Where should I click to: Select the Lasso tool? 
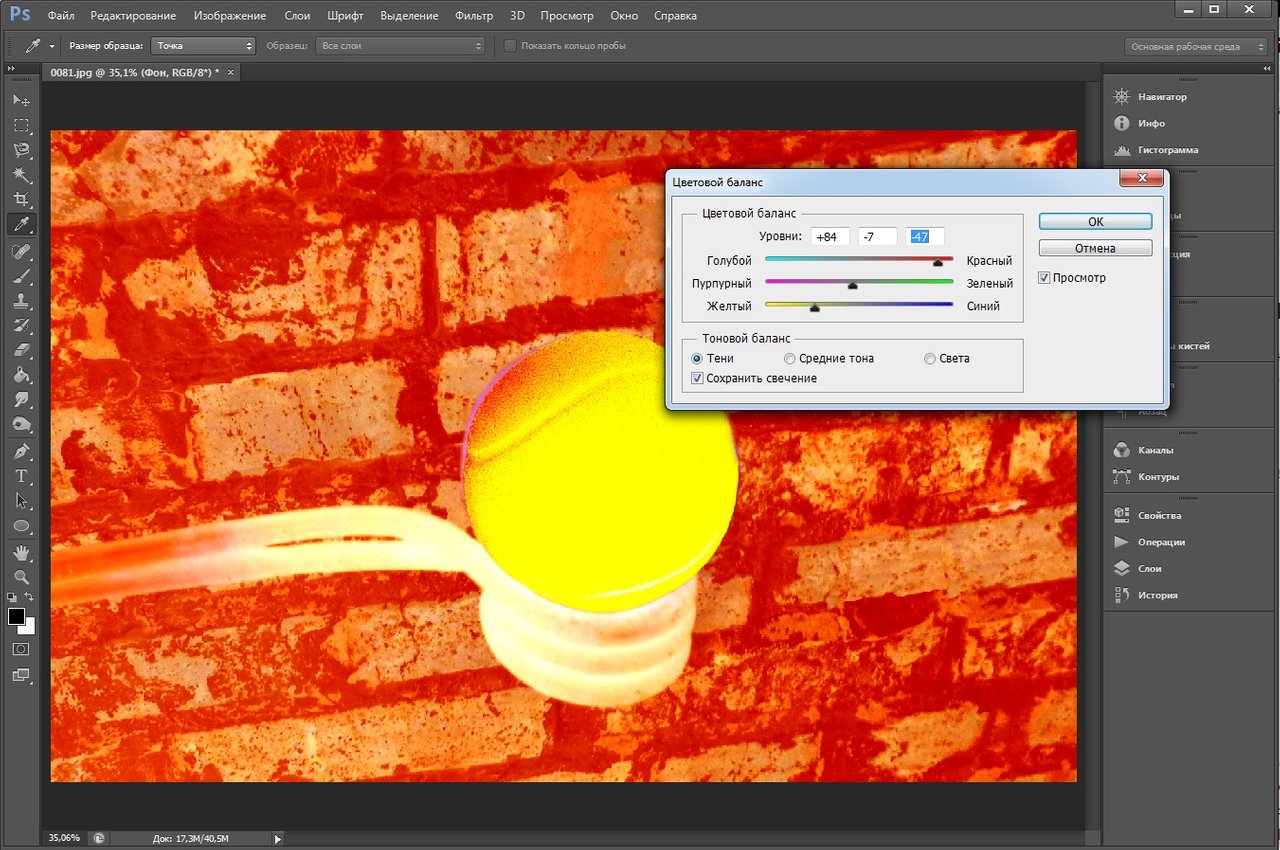point(21,150)
